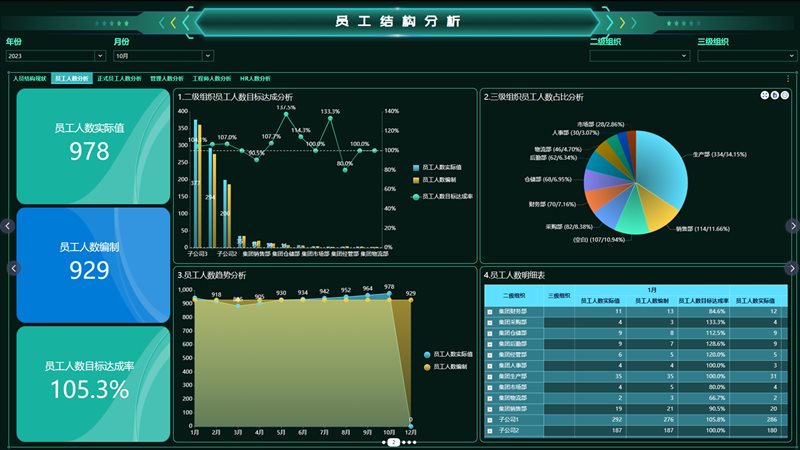Viewport: 800px width, 450px height.
Task: Click the next arrow at the detail table's top-right corner
Action: tap(792, 268)
